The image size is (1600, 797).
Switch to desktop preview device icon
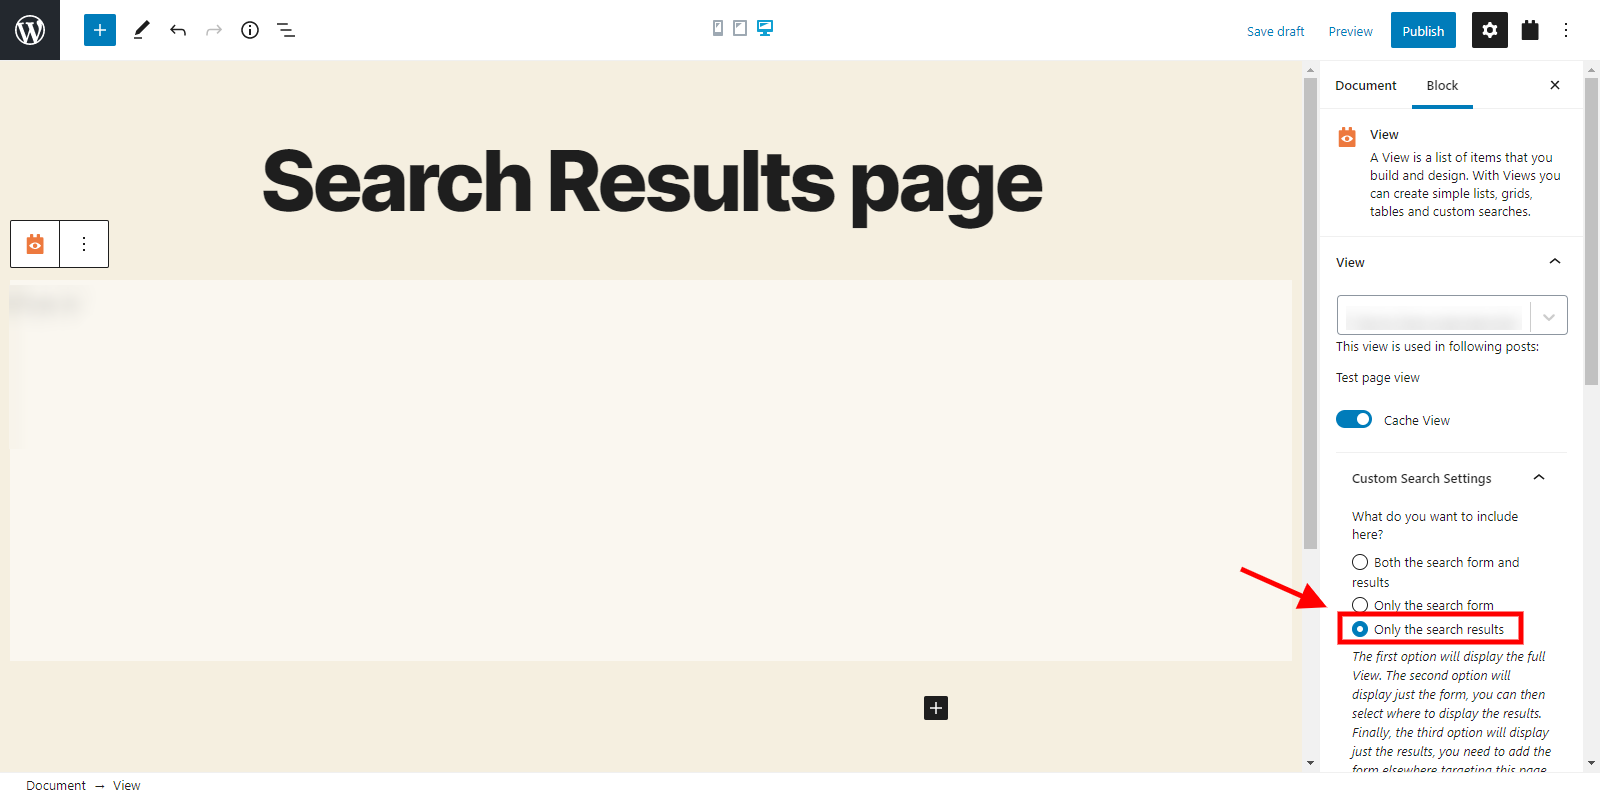[765, 28]
